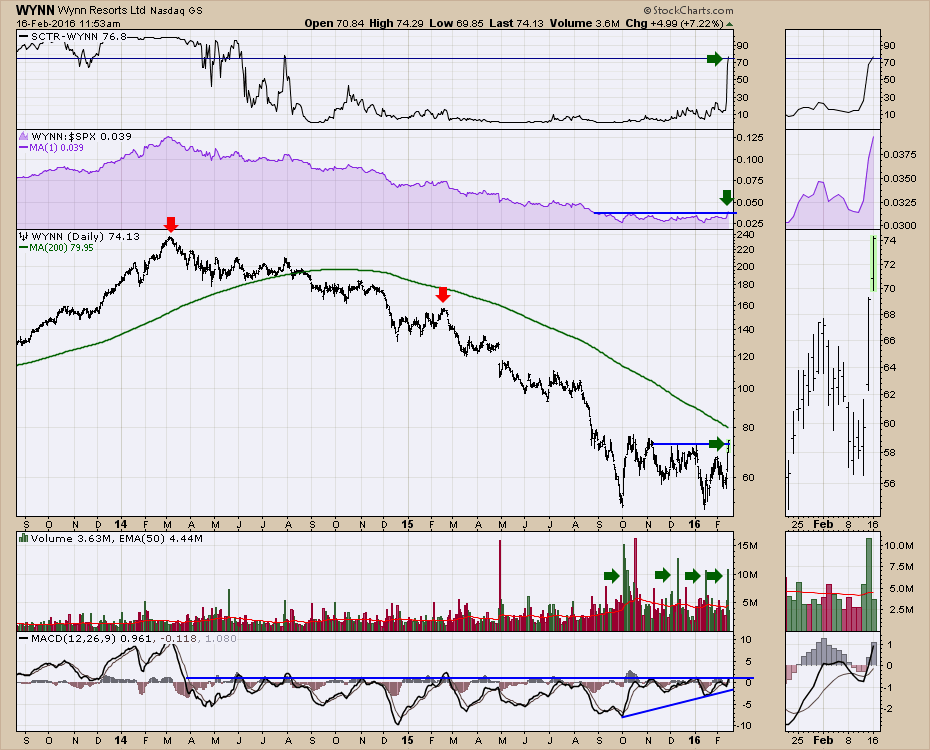Click the bar-chart icon beside the Volume legend

click(24, 538)
